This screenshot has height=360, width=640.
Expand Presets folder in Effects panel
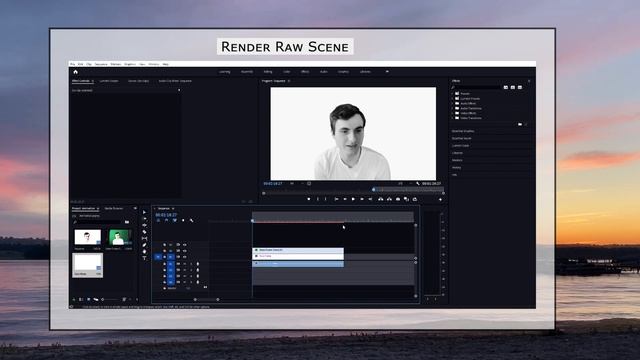[x=453, y=93]
